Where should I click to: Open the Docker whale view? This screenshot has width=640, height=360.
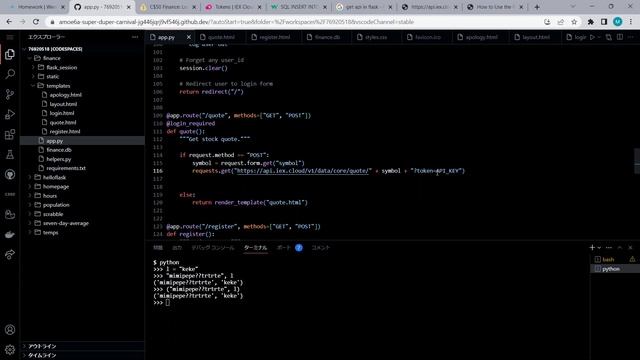(x=10, y=234)
